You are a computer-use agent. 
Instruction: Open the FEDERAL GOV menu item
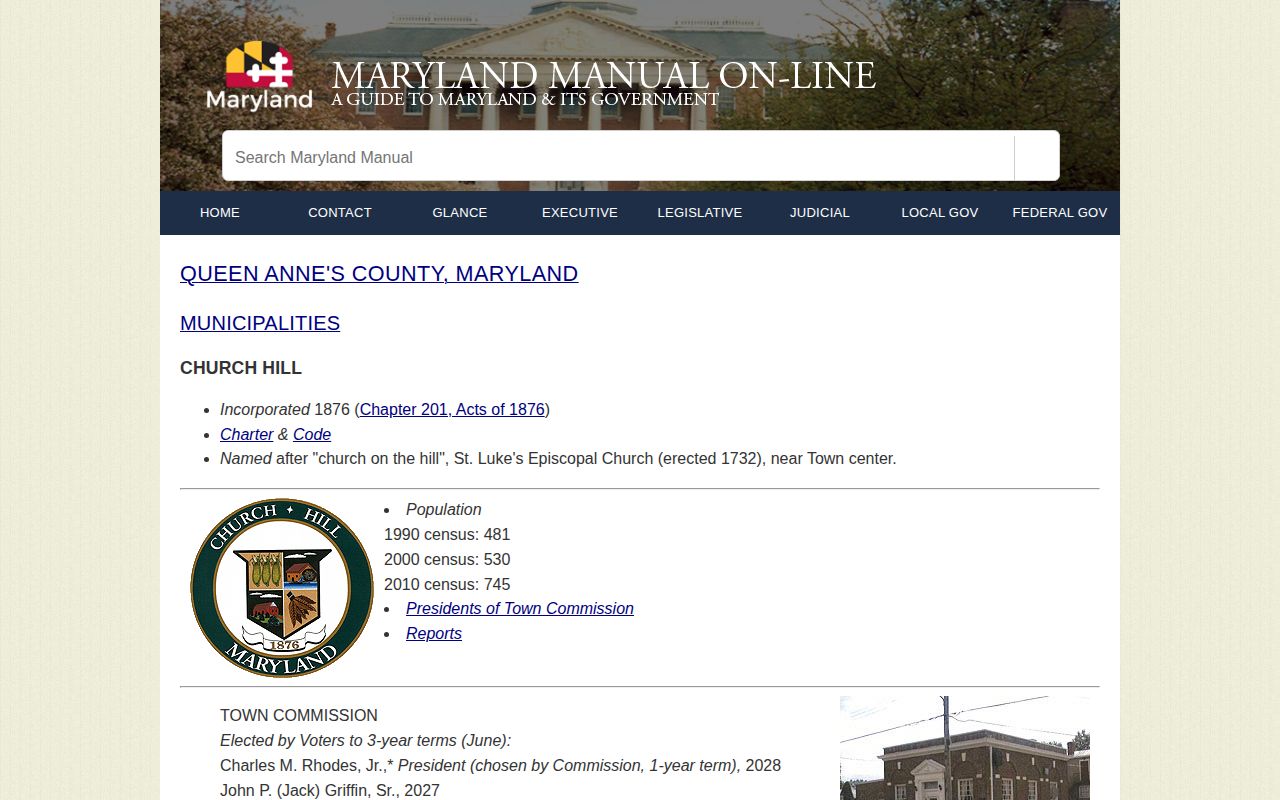click(1060, 213)
